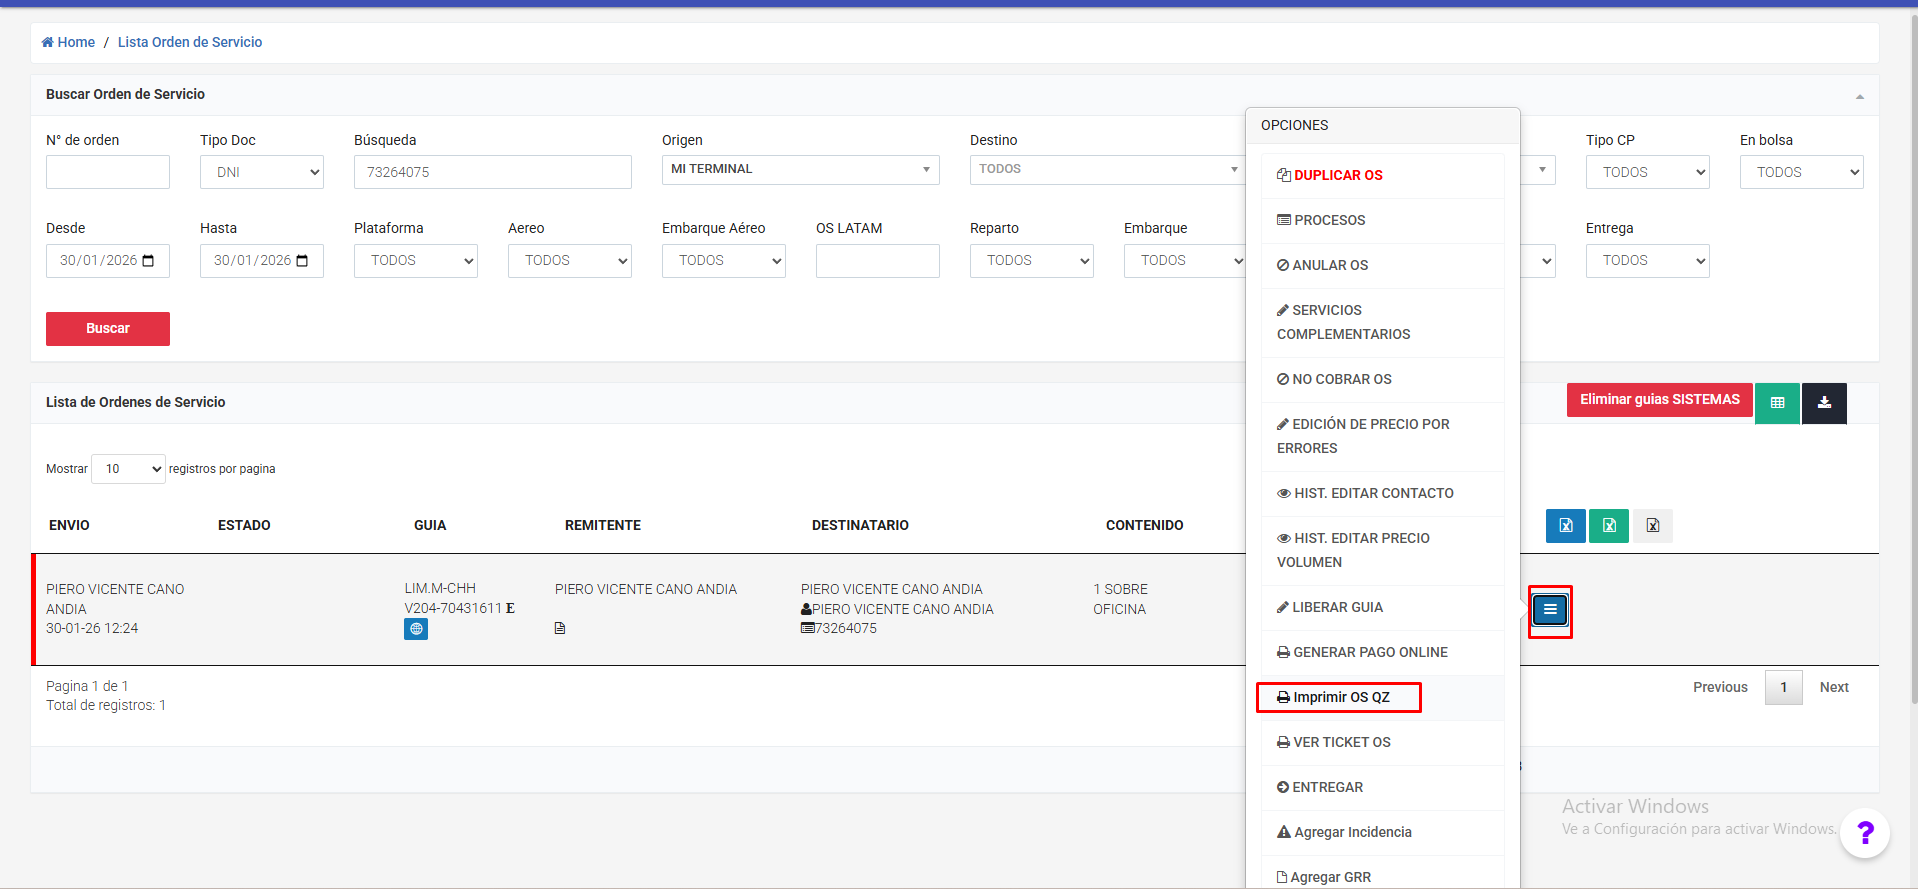The height and width of the screenshot is (889, 1918).
Task: Click the green table grid icon button
Action: (x=1777, y=403)
